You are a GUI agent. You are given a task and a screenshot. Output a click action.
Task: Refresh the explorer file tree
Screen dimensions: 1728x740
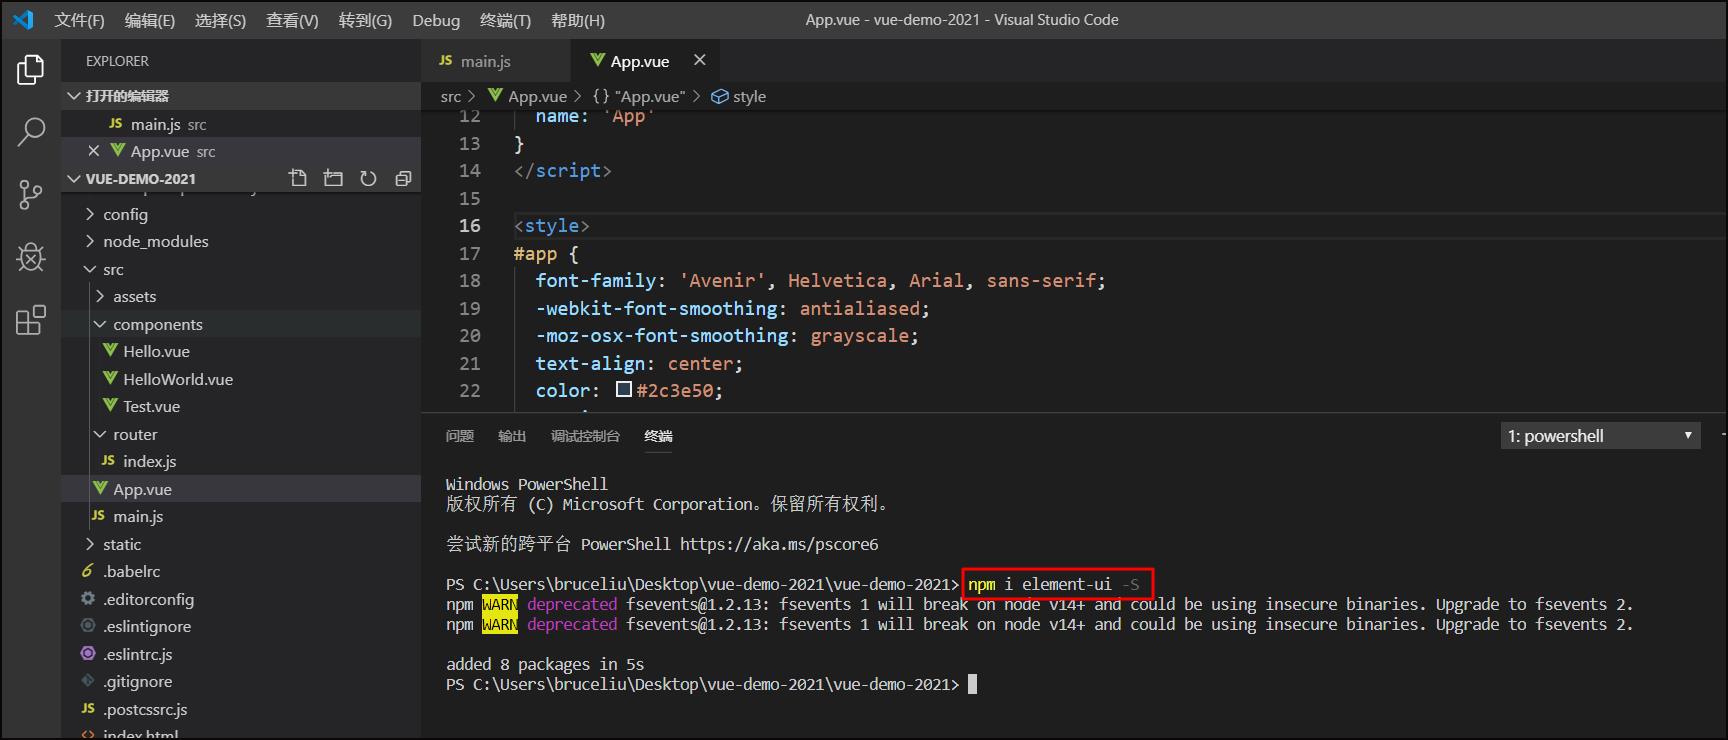[368, 178]
